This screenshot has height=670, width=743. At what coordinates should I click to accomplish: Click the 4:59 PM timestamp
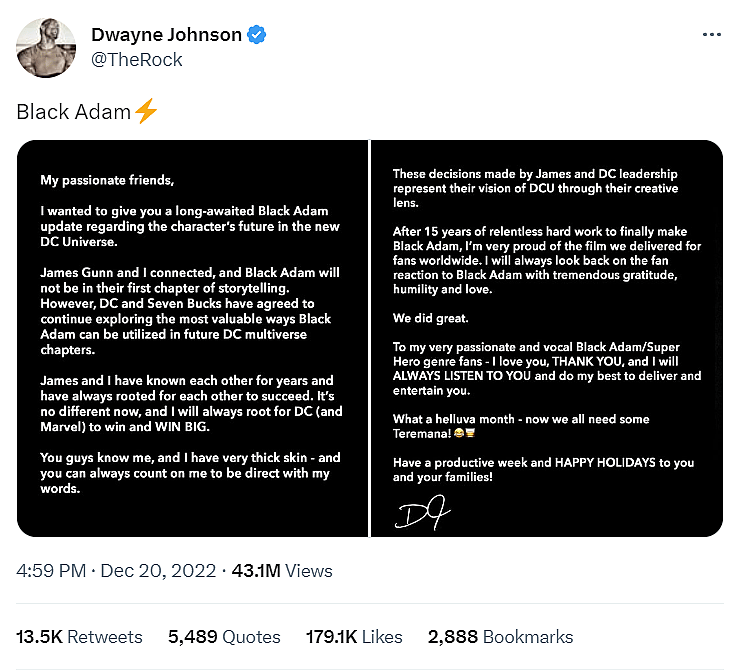50,571
